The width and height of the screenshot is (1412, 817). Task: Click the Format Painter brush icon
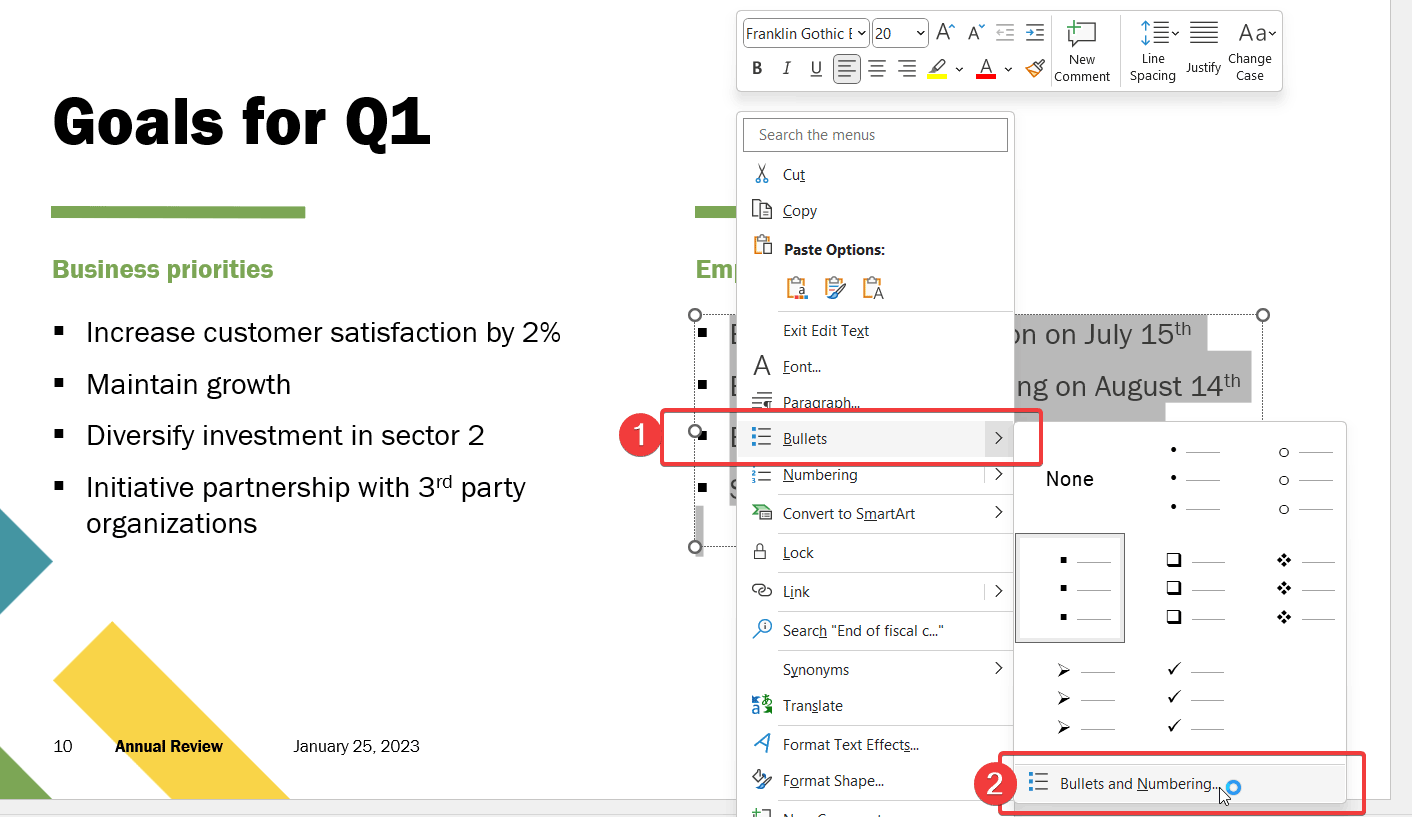(1035, 68)
